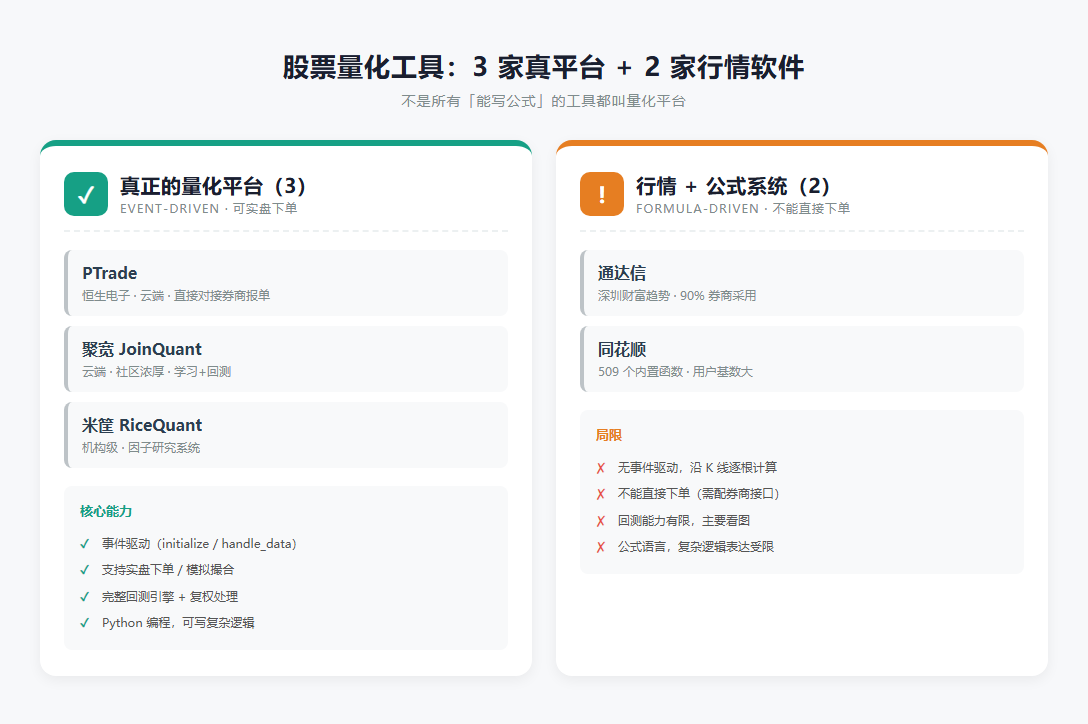Click text 事件驱动（initialize / handle_data）
Screen dimensions: 1088x724
(199, 544)
